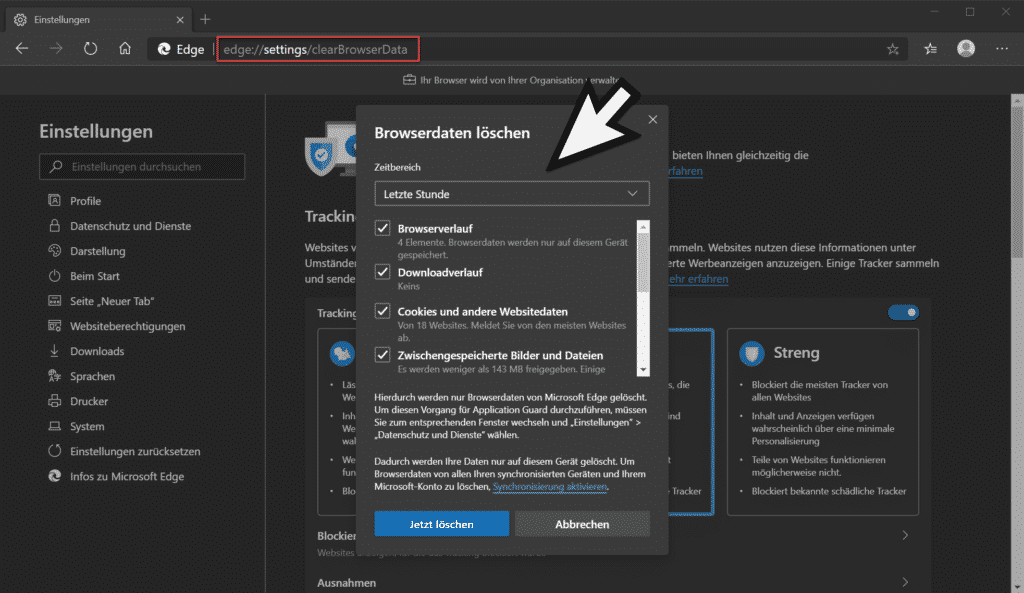Click the Edge logo in the address bar

(165, 49)
